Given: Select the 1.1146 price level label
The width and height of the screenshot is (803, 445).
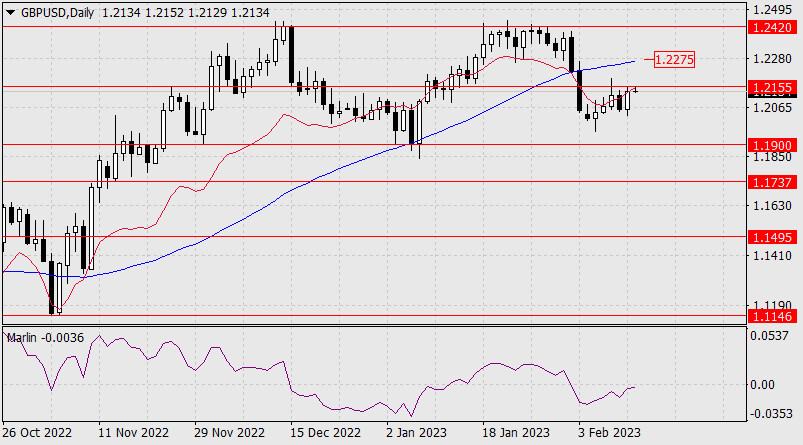Looking at the screenshot, I should tap(771, 316).
